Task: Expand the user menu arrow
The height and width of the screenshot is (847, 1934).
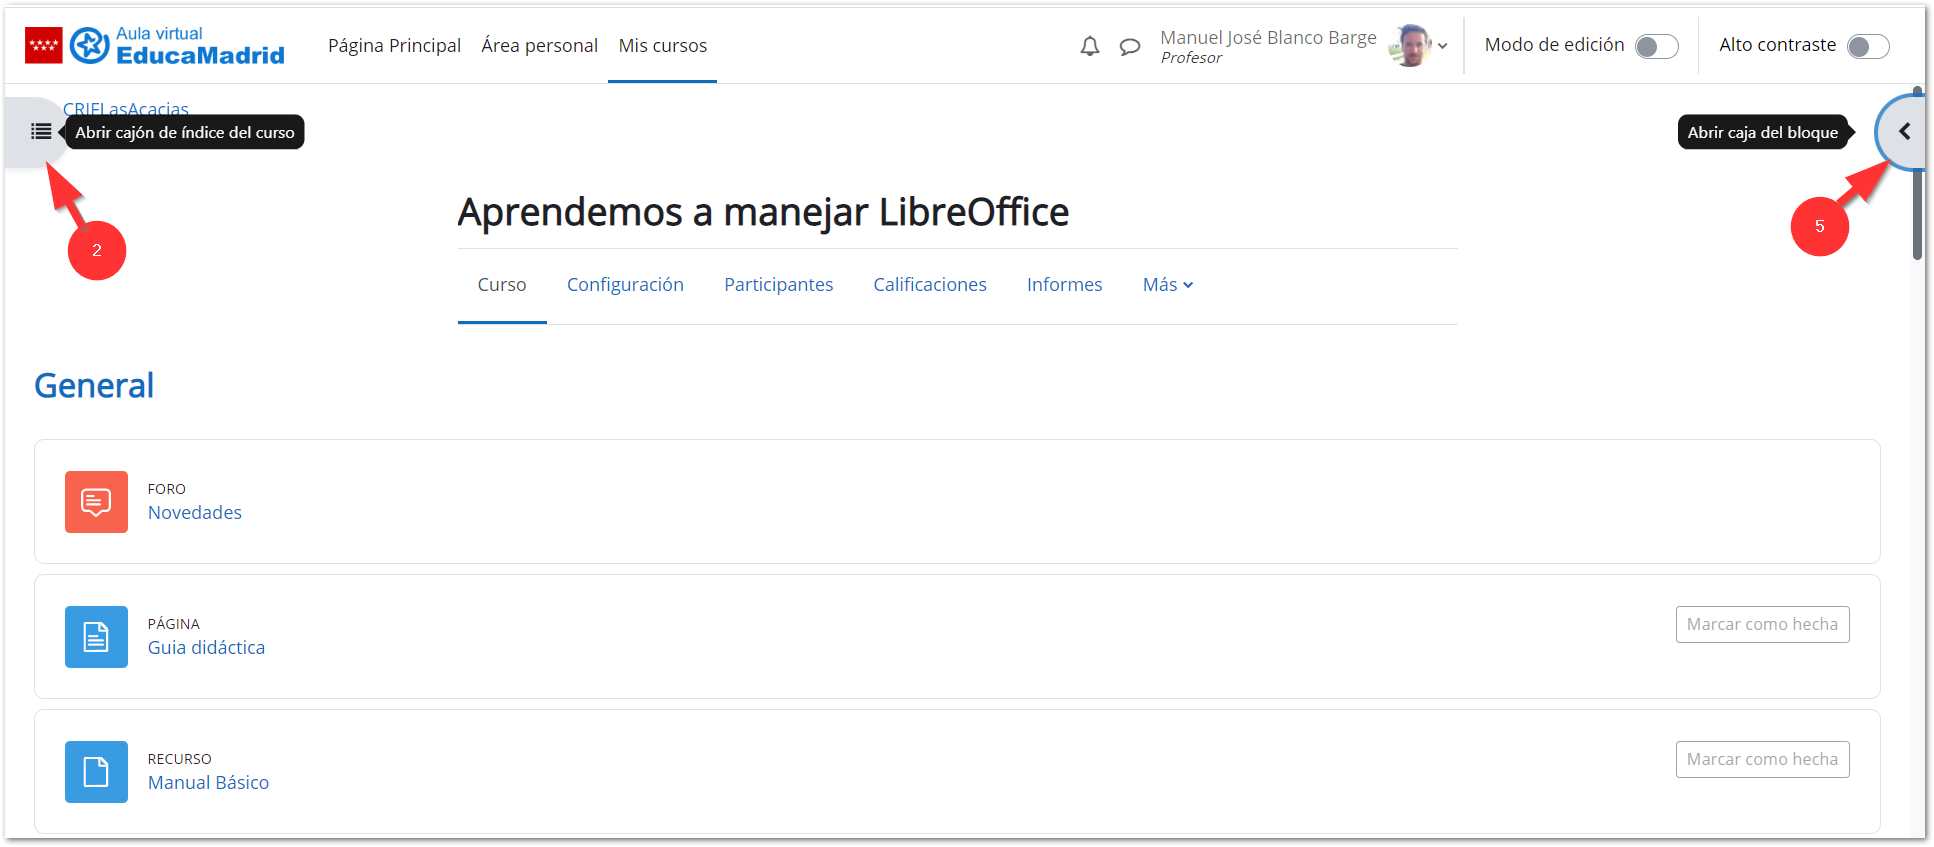Action: (x=1442, y=46)
